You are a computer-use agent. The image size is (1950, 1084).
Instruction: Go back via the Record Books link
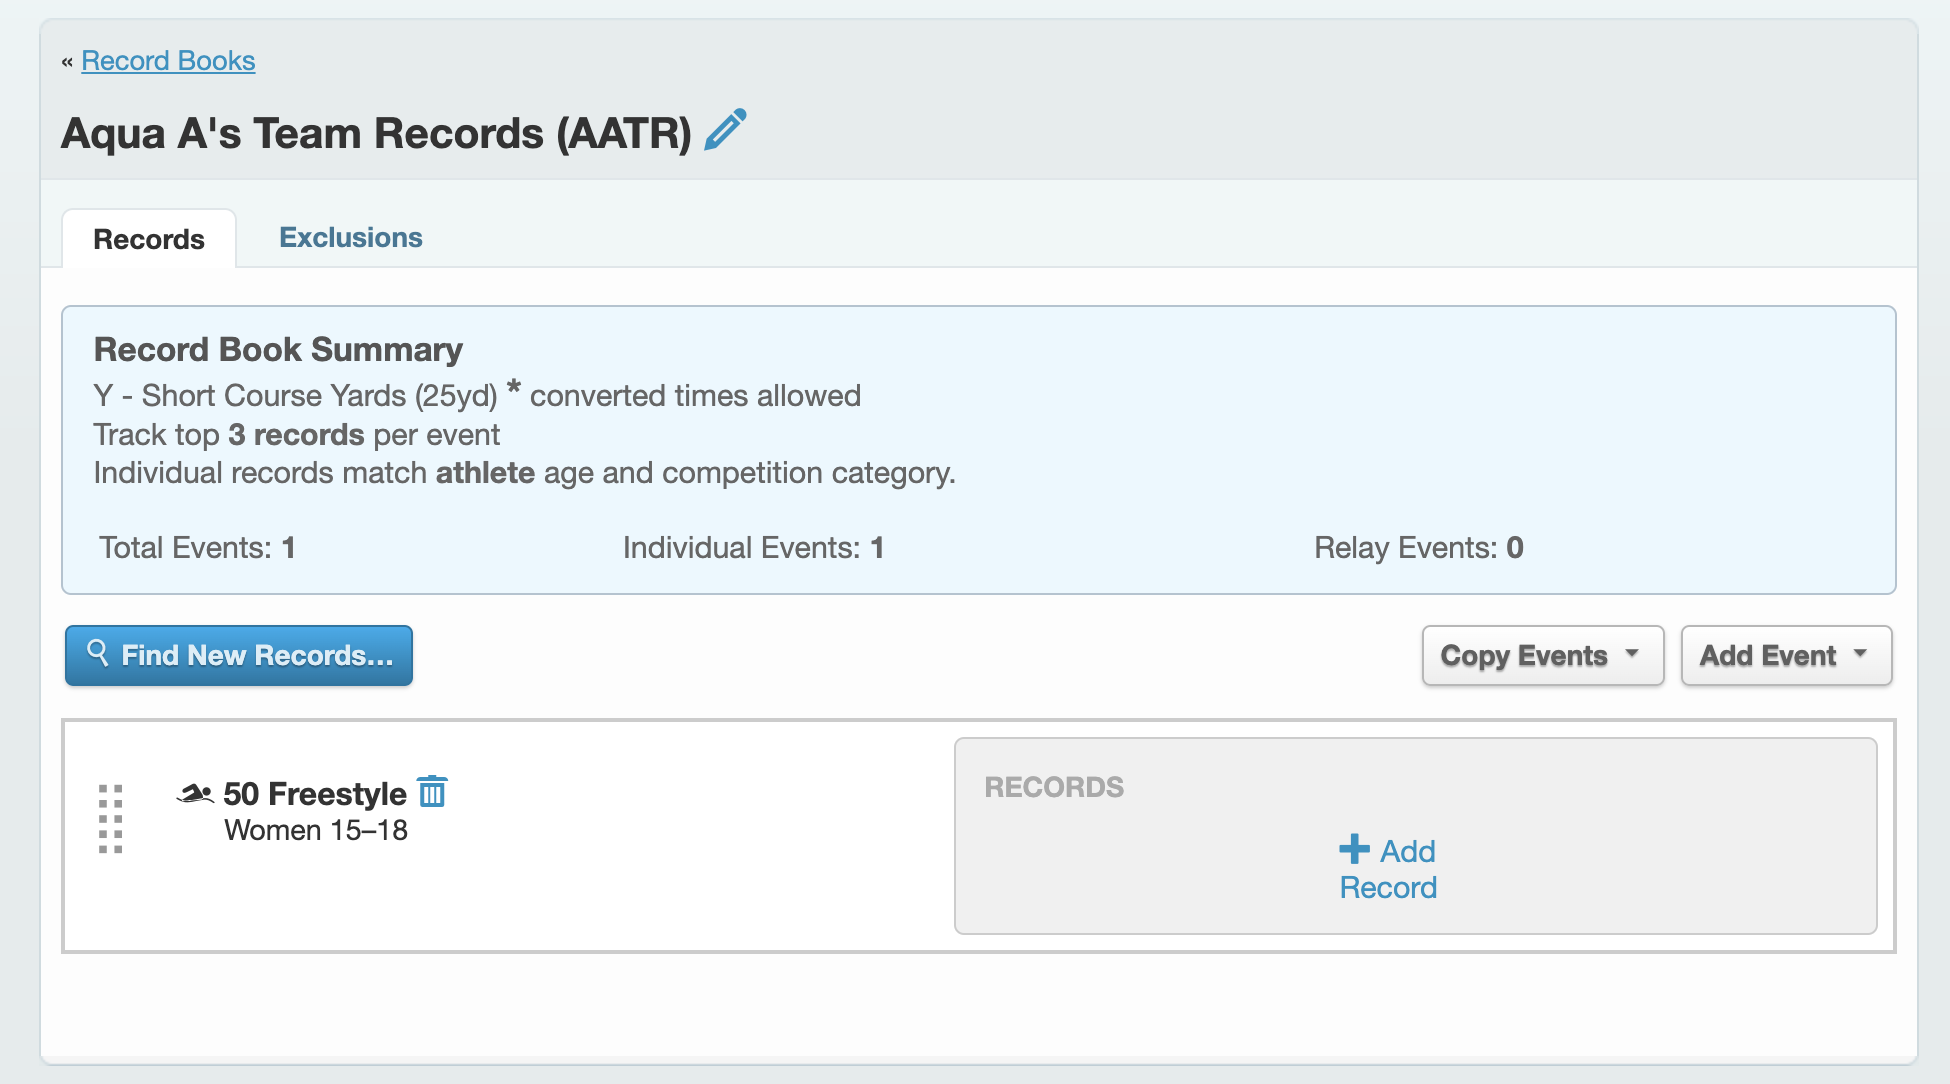tap(168, 61)
